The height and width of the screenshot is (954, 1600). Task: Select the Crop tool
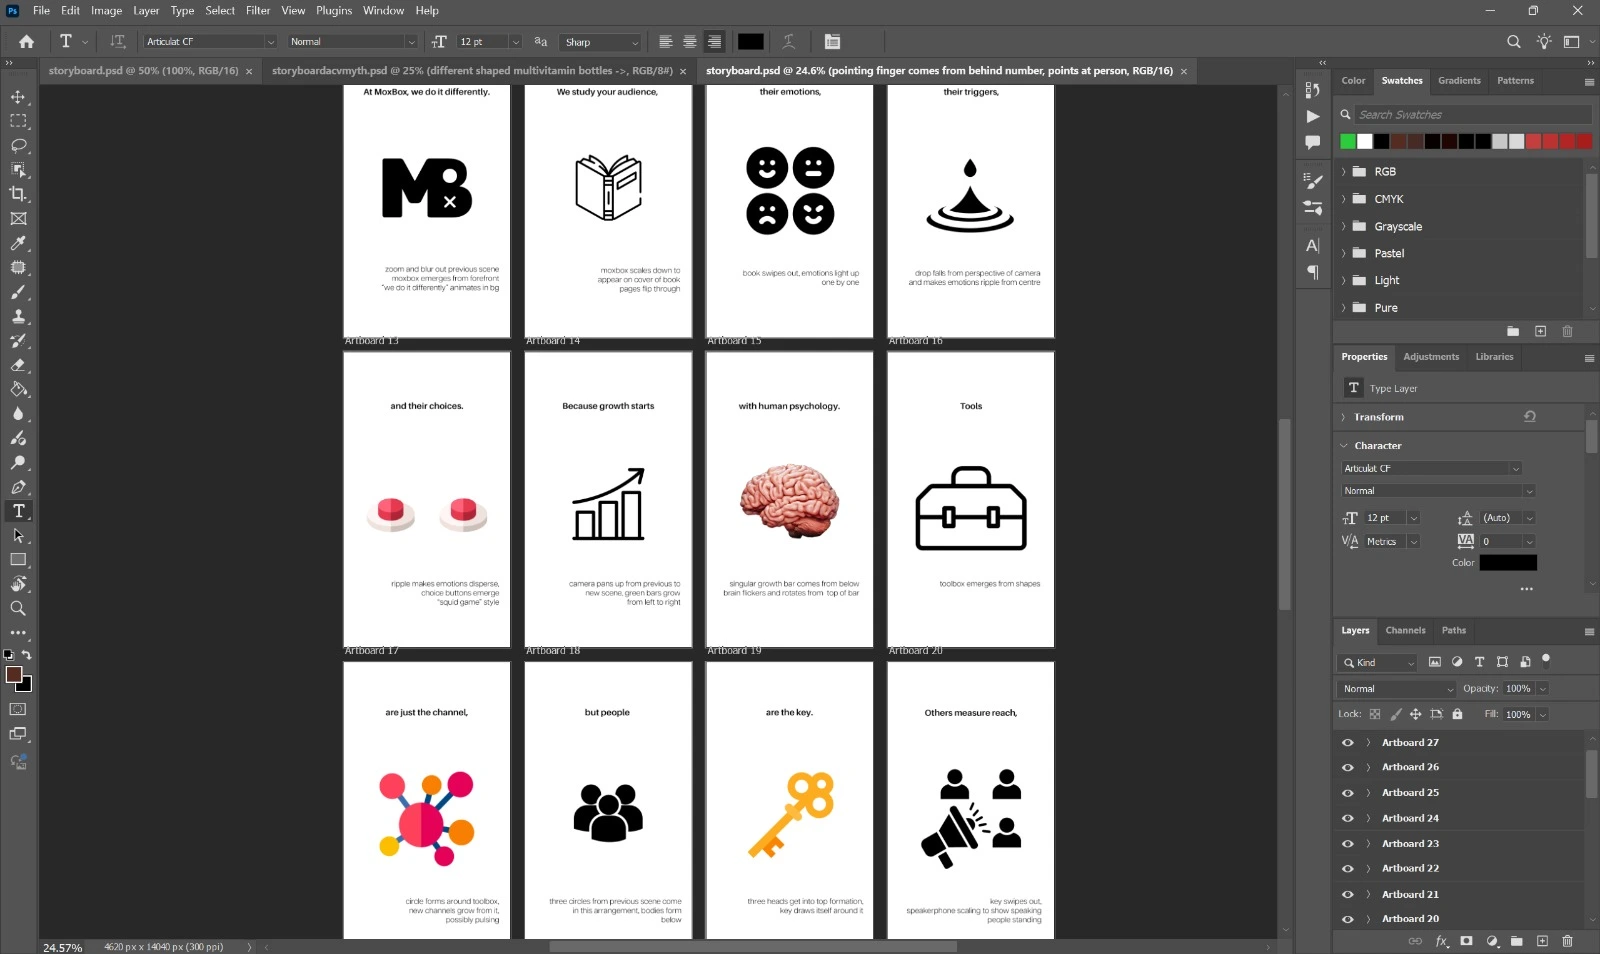[18, 194]
